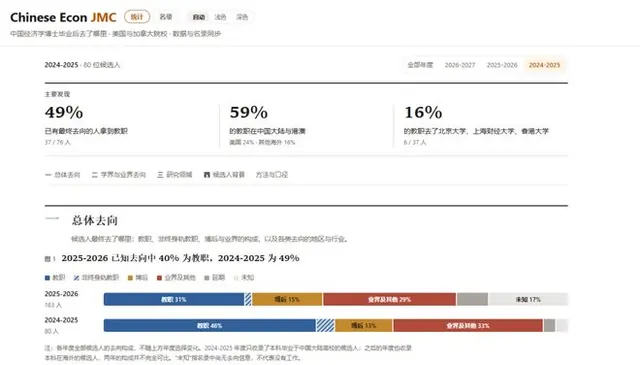This screenshot has height=365, width=640.
Task: Select the 2024-2025 year filter
Action: coord(544,65)
